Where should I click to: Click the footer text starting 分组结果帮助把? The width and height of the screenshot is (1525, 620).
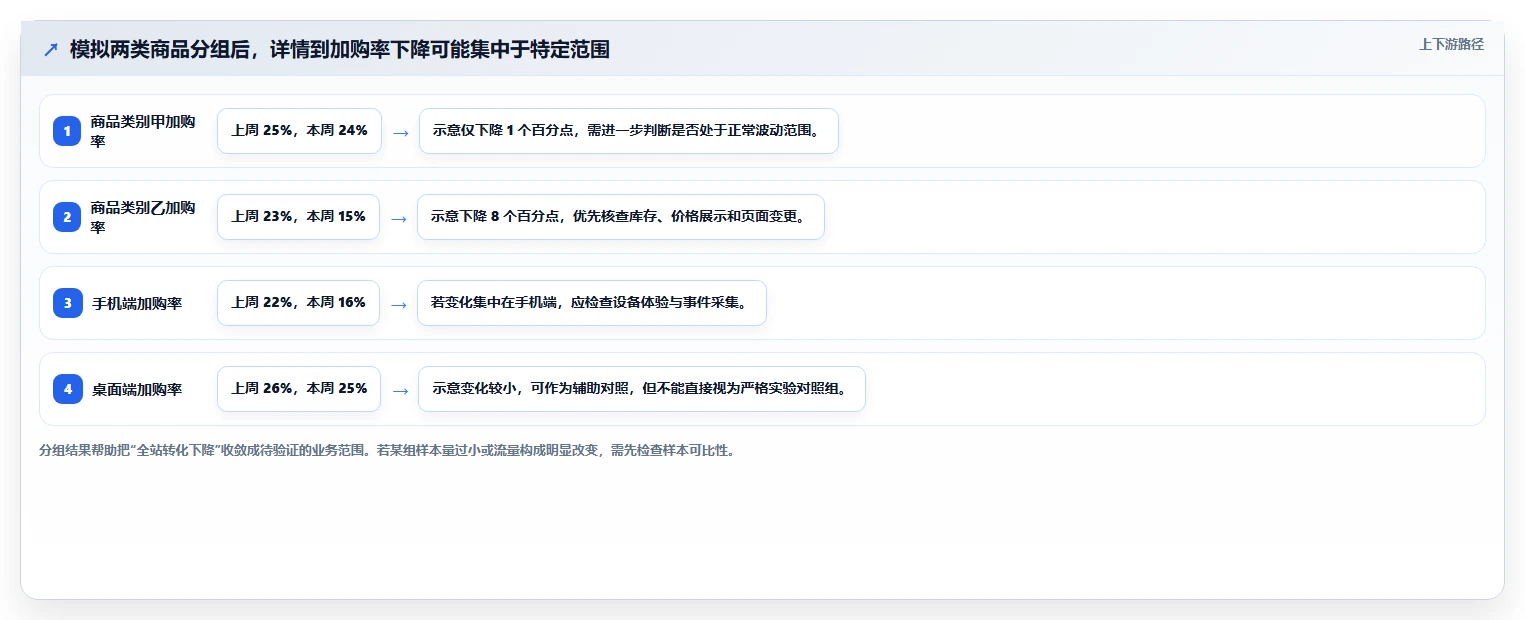[x=388, y=451]
